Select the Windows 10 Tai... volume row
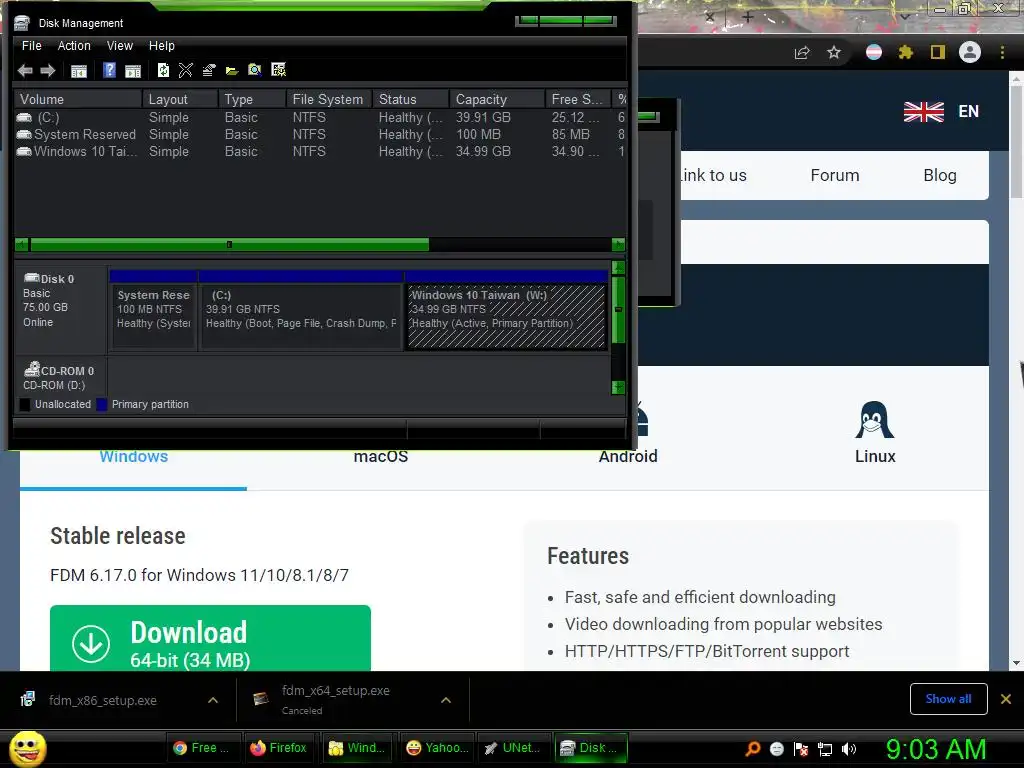The width and height of the screenshot is (1024, 768). pos(320,152)
